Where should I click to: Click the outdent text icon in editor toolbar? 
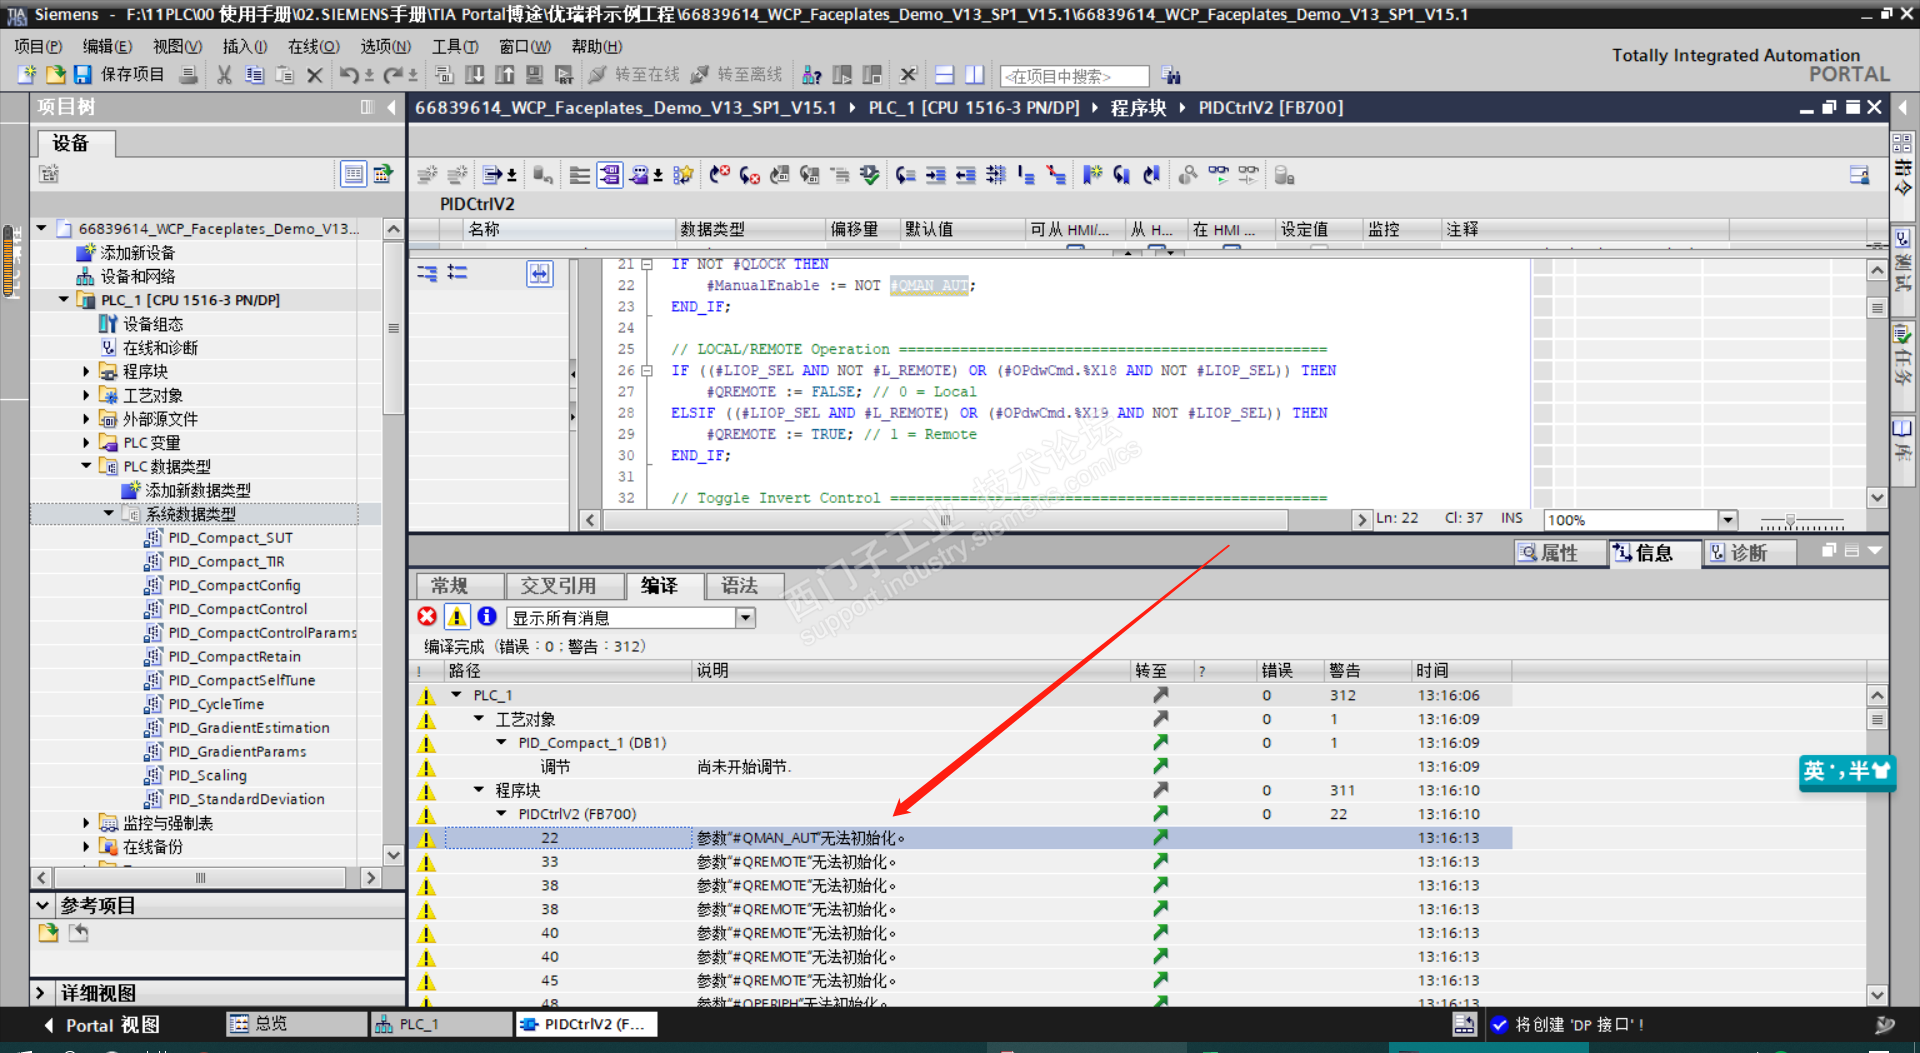[x=965, y=175]
